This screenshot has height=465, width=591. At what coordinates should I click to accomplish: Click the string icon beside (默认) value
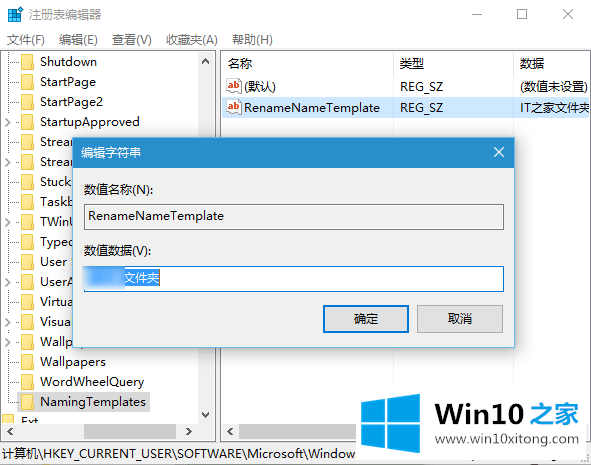pyautogui.click(x=234, y=86)
